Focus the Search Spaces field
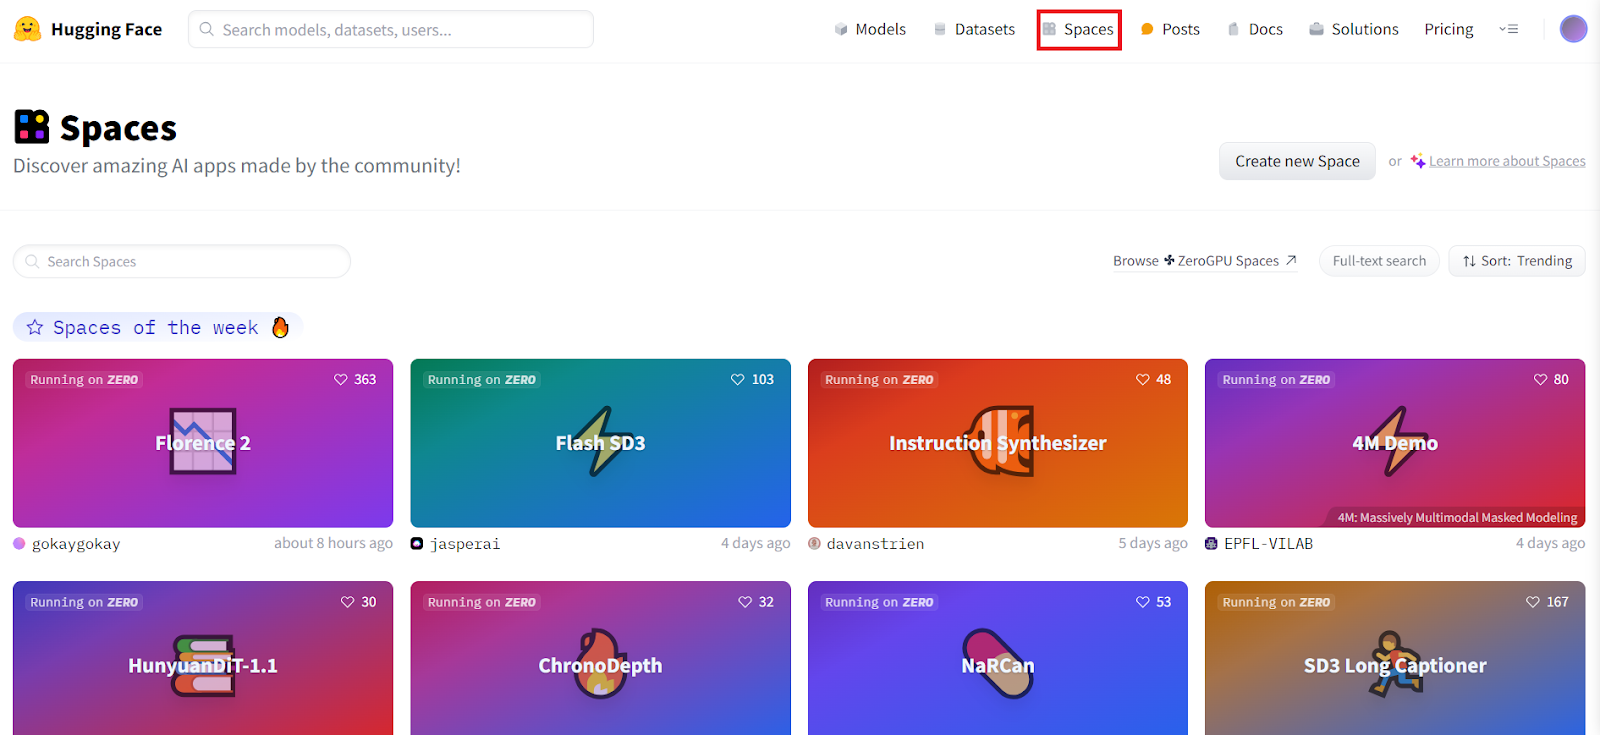1600x735 pixels. click(x=182, y=261)
